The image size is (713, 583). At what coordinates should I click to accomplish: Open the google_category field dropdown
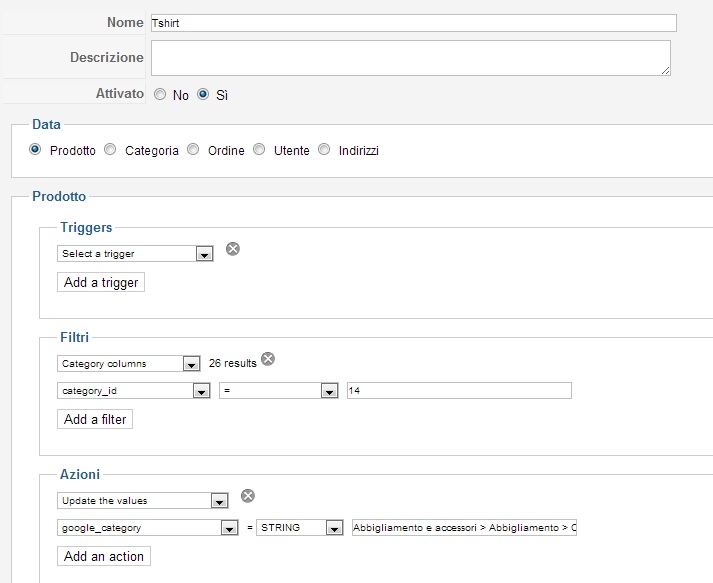click(148, 528)
